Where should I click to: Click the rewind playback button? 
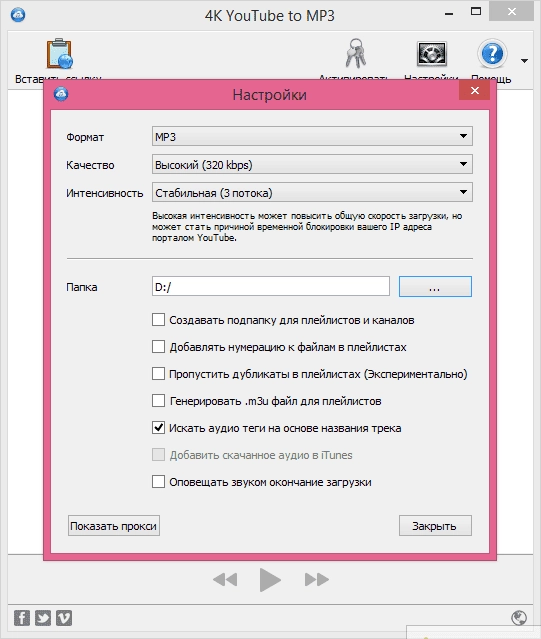click(225, 580)
